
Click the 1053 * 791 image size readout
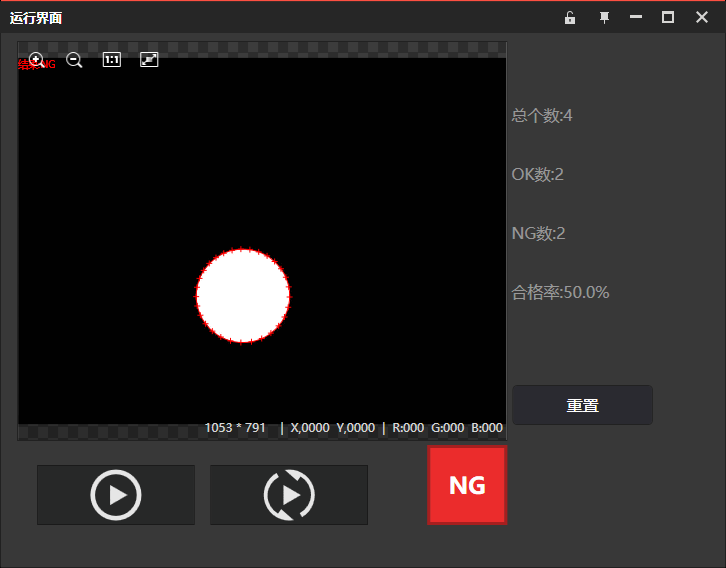(x=235, y=428)
